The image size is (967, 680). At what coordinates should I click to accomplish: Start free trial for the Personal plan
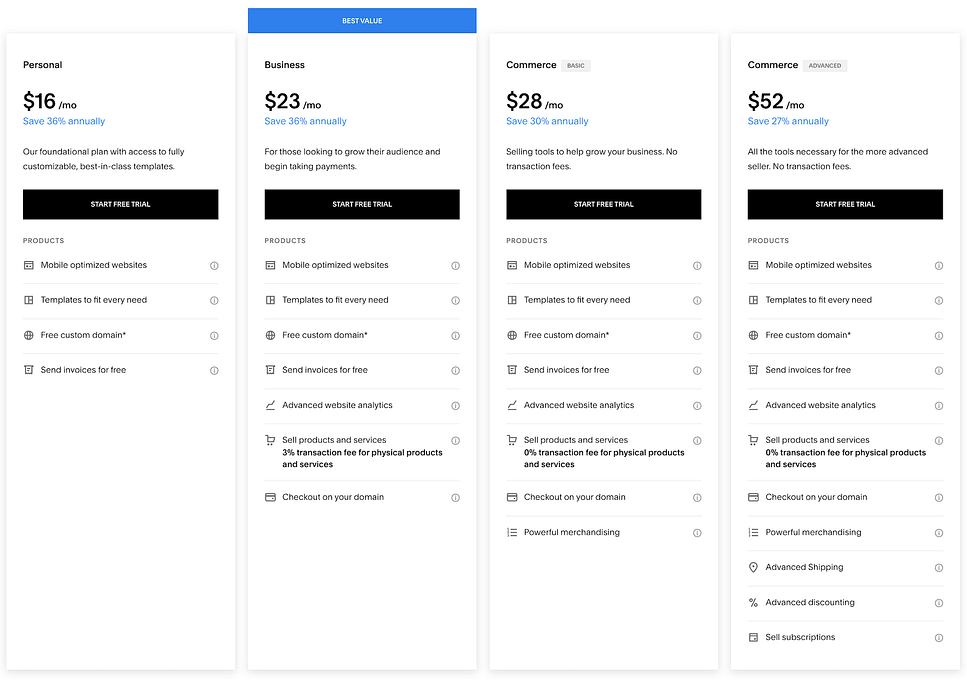(120, 204)
